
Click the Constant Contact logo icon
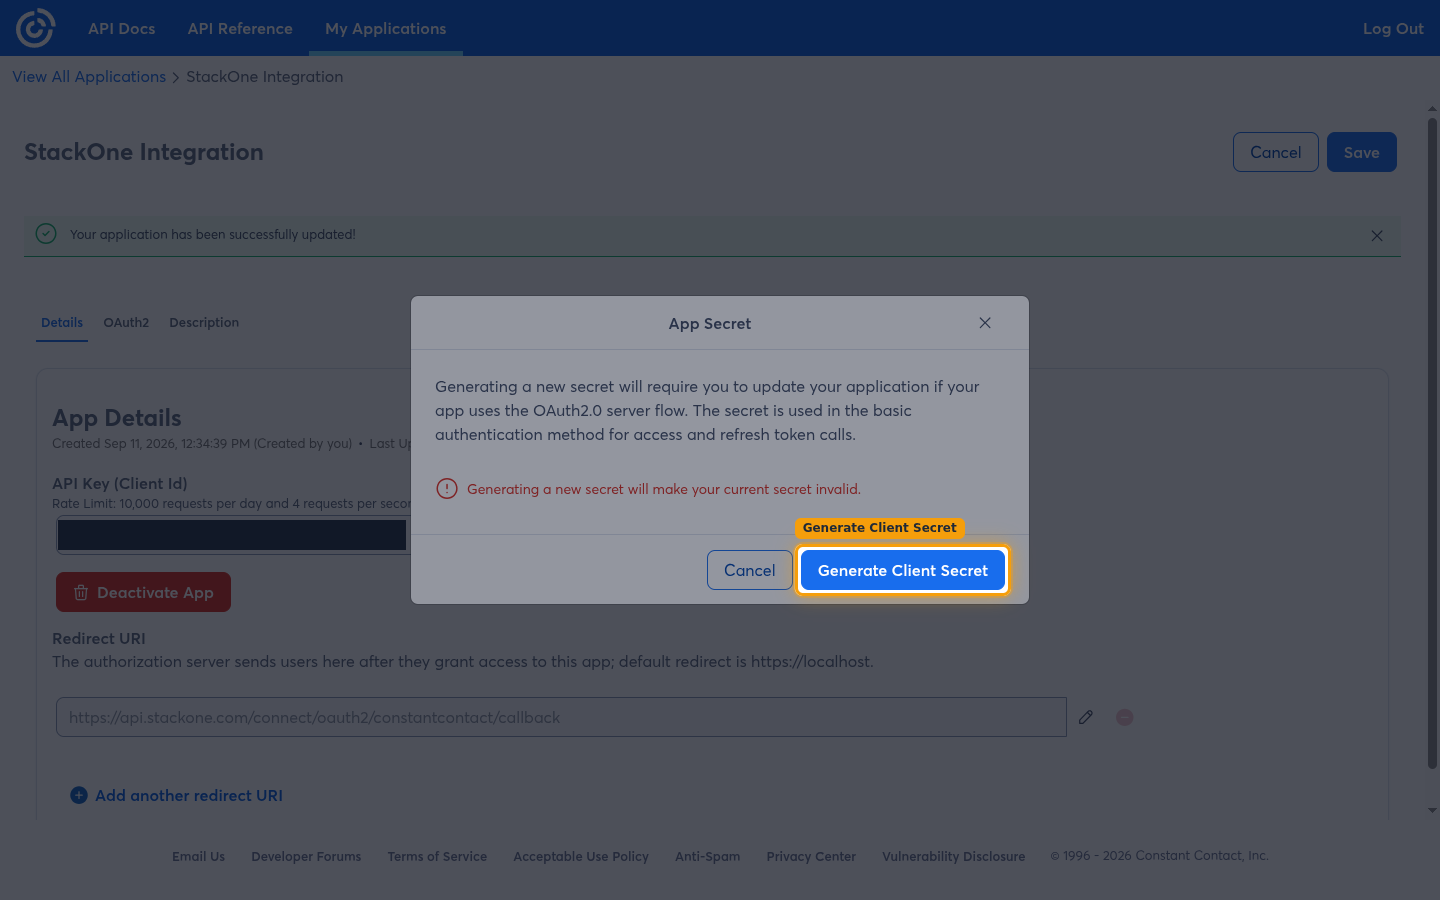tap(35, 28)
